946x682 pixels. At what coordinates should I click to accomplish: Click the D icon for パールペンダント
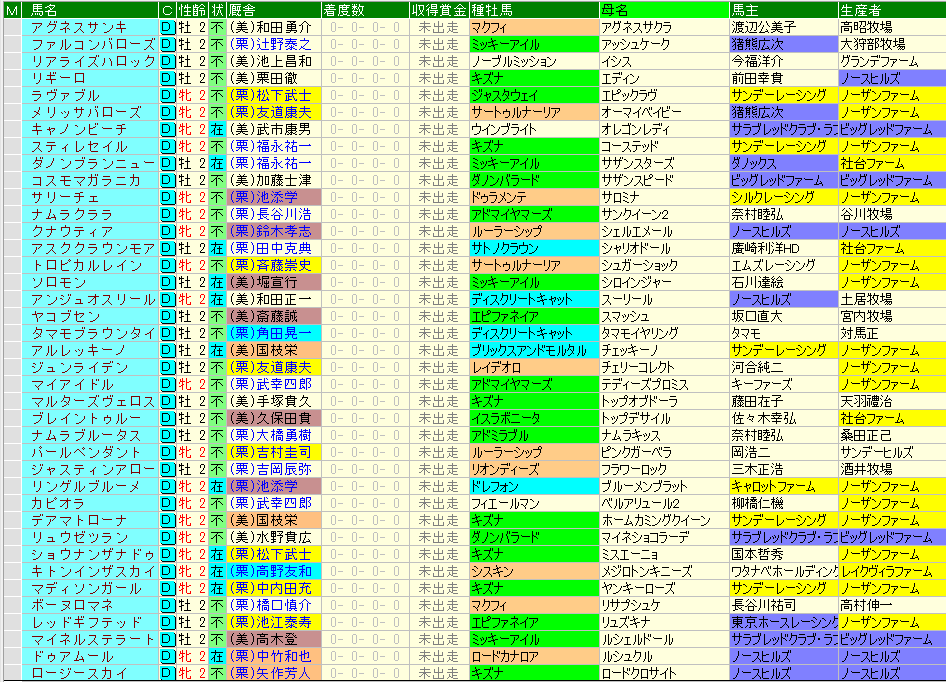click(x=168, y=452)
